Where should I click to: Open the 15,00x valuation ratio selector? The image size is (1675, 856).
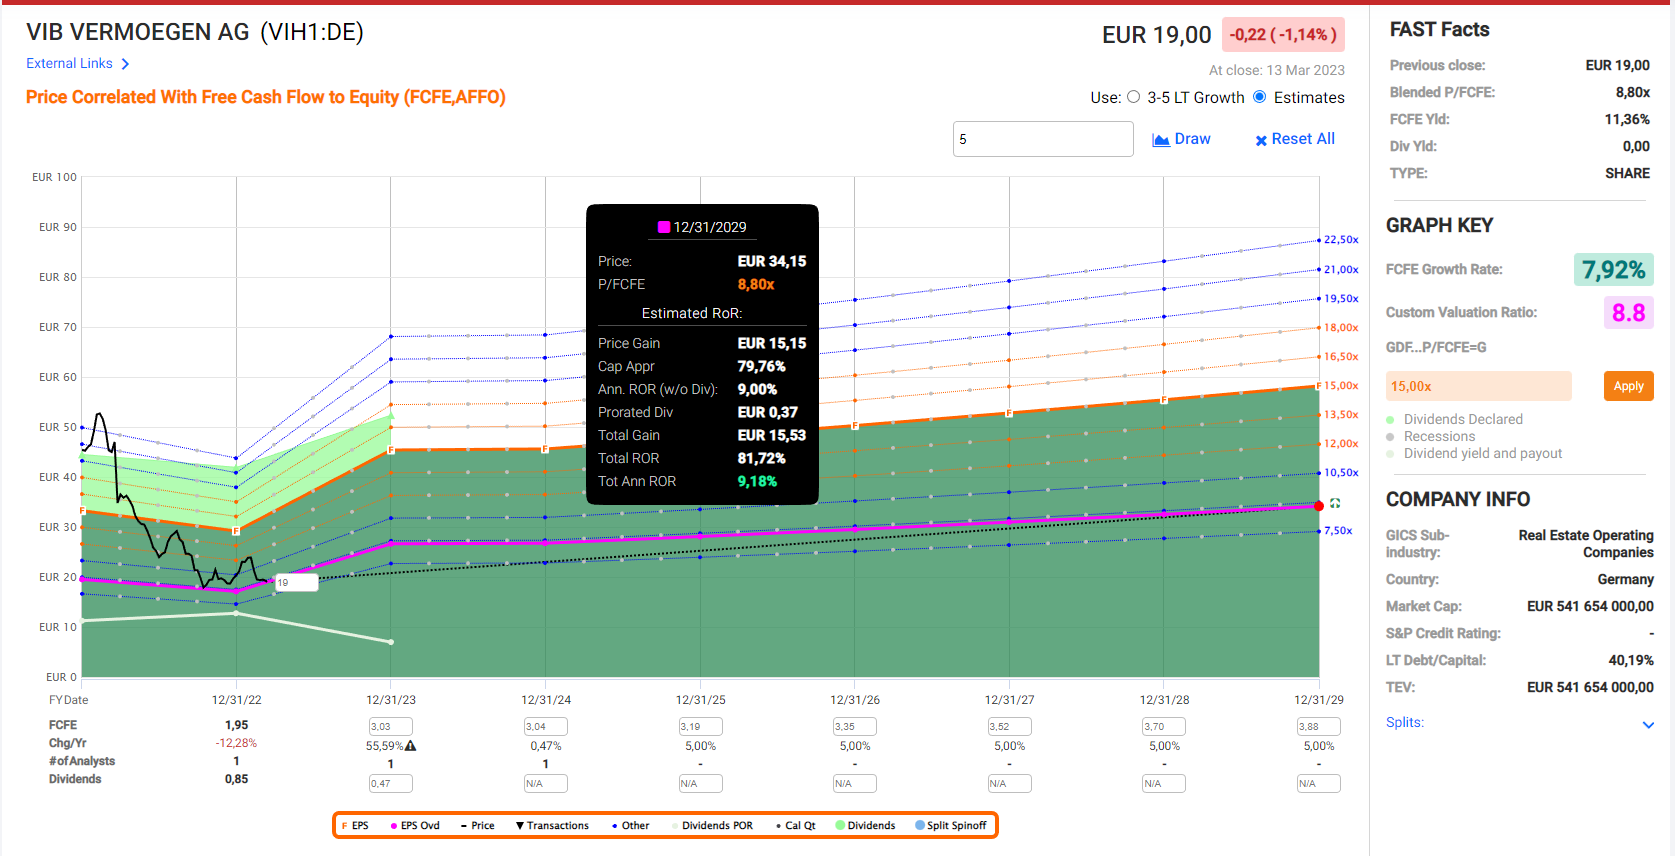(x=1478, y=386)
